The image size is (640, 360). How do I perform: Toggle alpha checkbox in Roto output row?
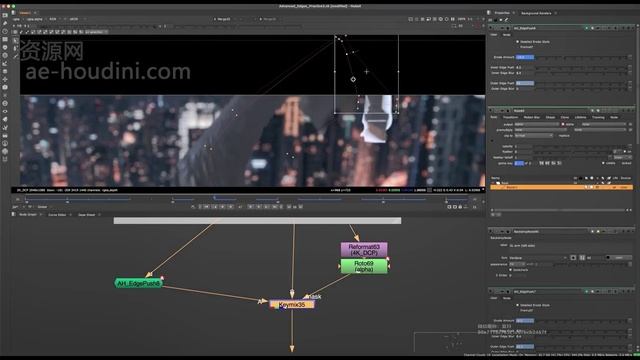563,124
